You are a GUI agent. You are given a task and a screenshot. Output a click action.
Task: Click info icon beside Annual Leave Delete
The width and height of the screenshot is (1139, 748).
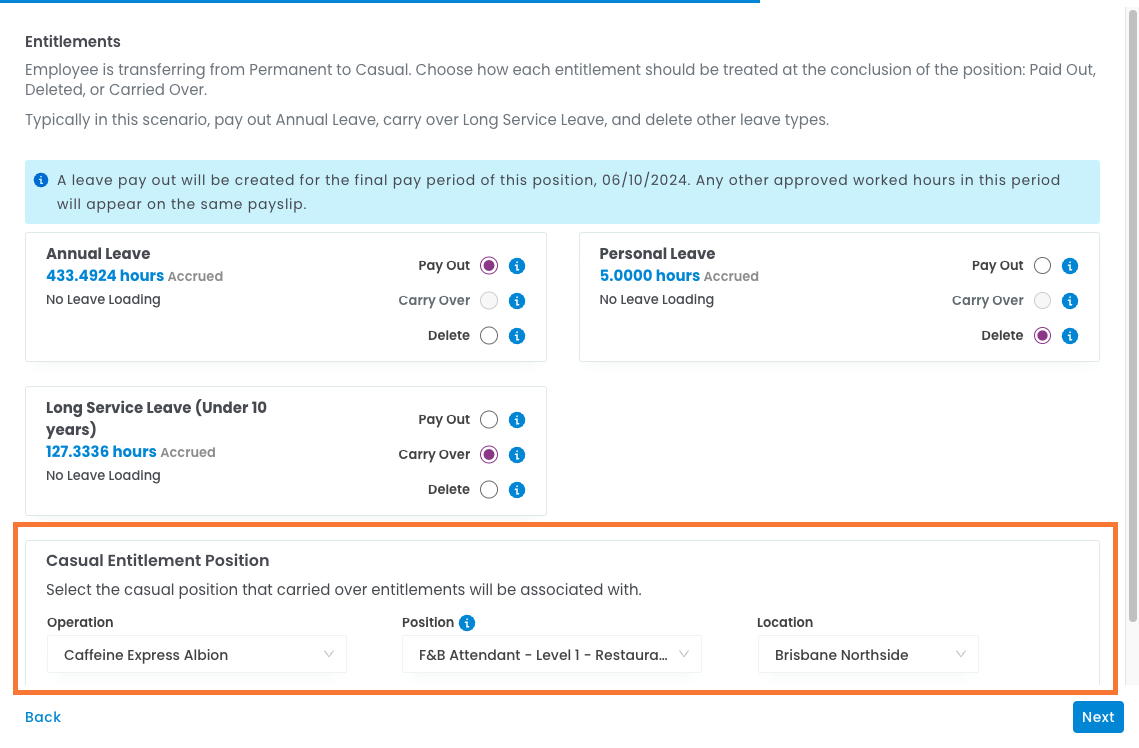(517, 336)
